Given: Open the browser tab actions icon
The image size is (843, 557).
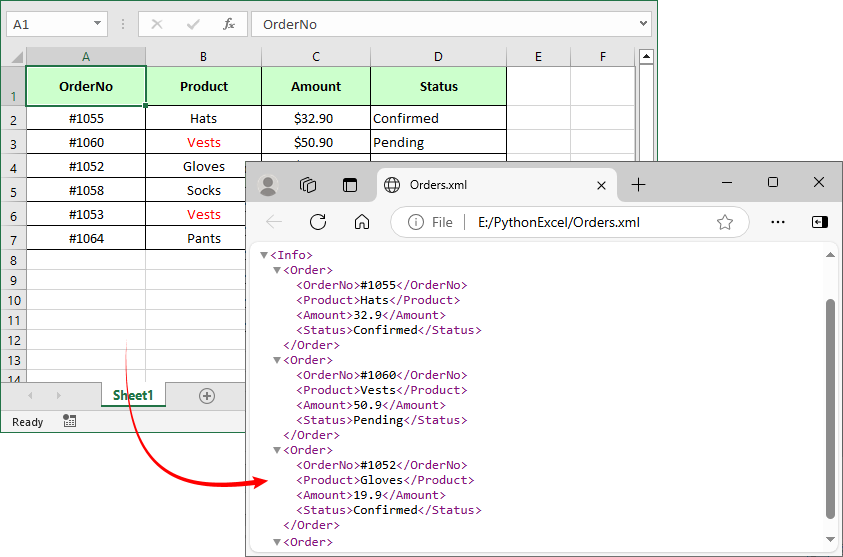Looking at the screenshot, I should (350, 185).
